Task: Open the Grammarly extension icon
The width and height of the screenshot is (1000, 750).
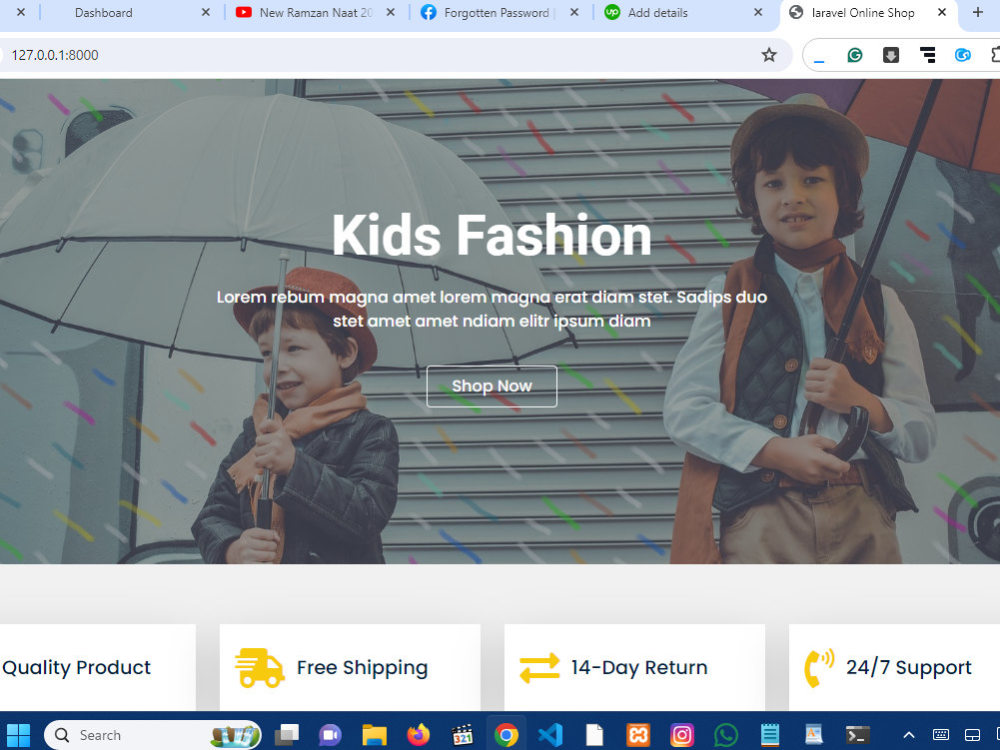Action: 855,55
